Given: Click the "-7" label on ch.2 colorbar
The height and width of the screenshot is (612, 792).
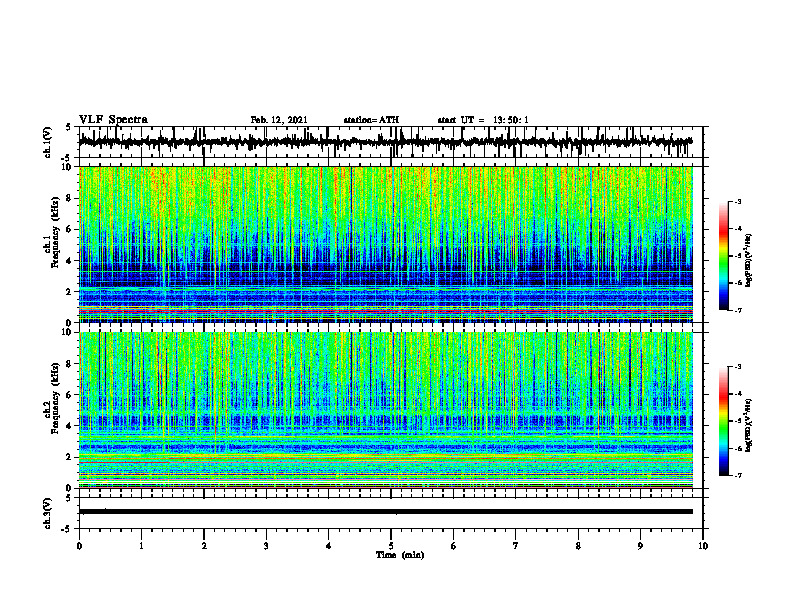Looking at the screenshot, I should click(x=737, y=476).
